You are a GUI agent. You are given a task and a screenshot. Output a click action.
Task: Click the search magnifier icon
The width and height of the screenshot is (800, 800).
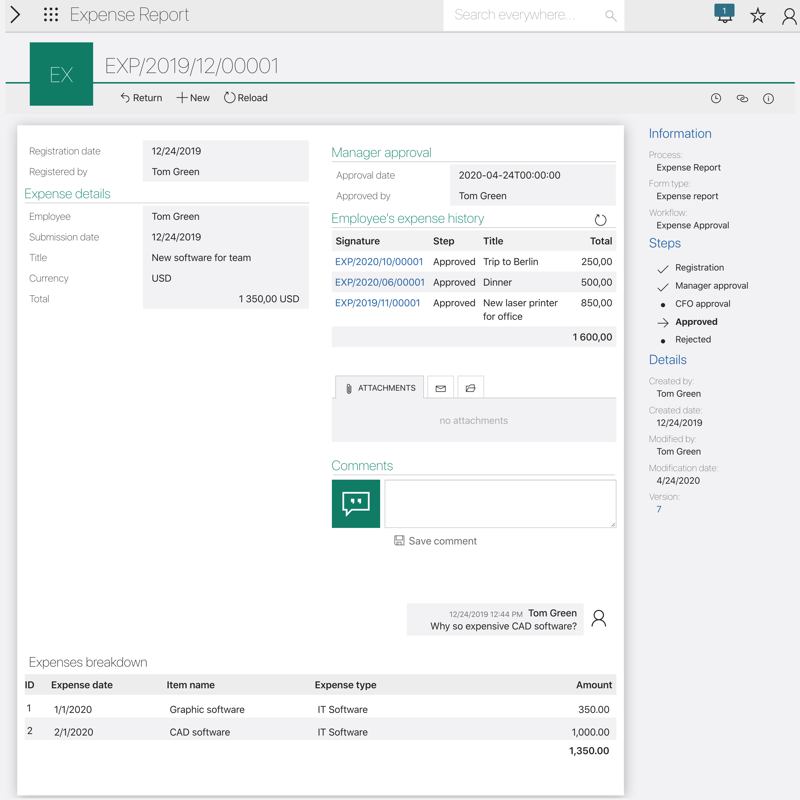pyautogui.click(x=610, y=16)
